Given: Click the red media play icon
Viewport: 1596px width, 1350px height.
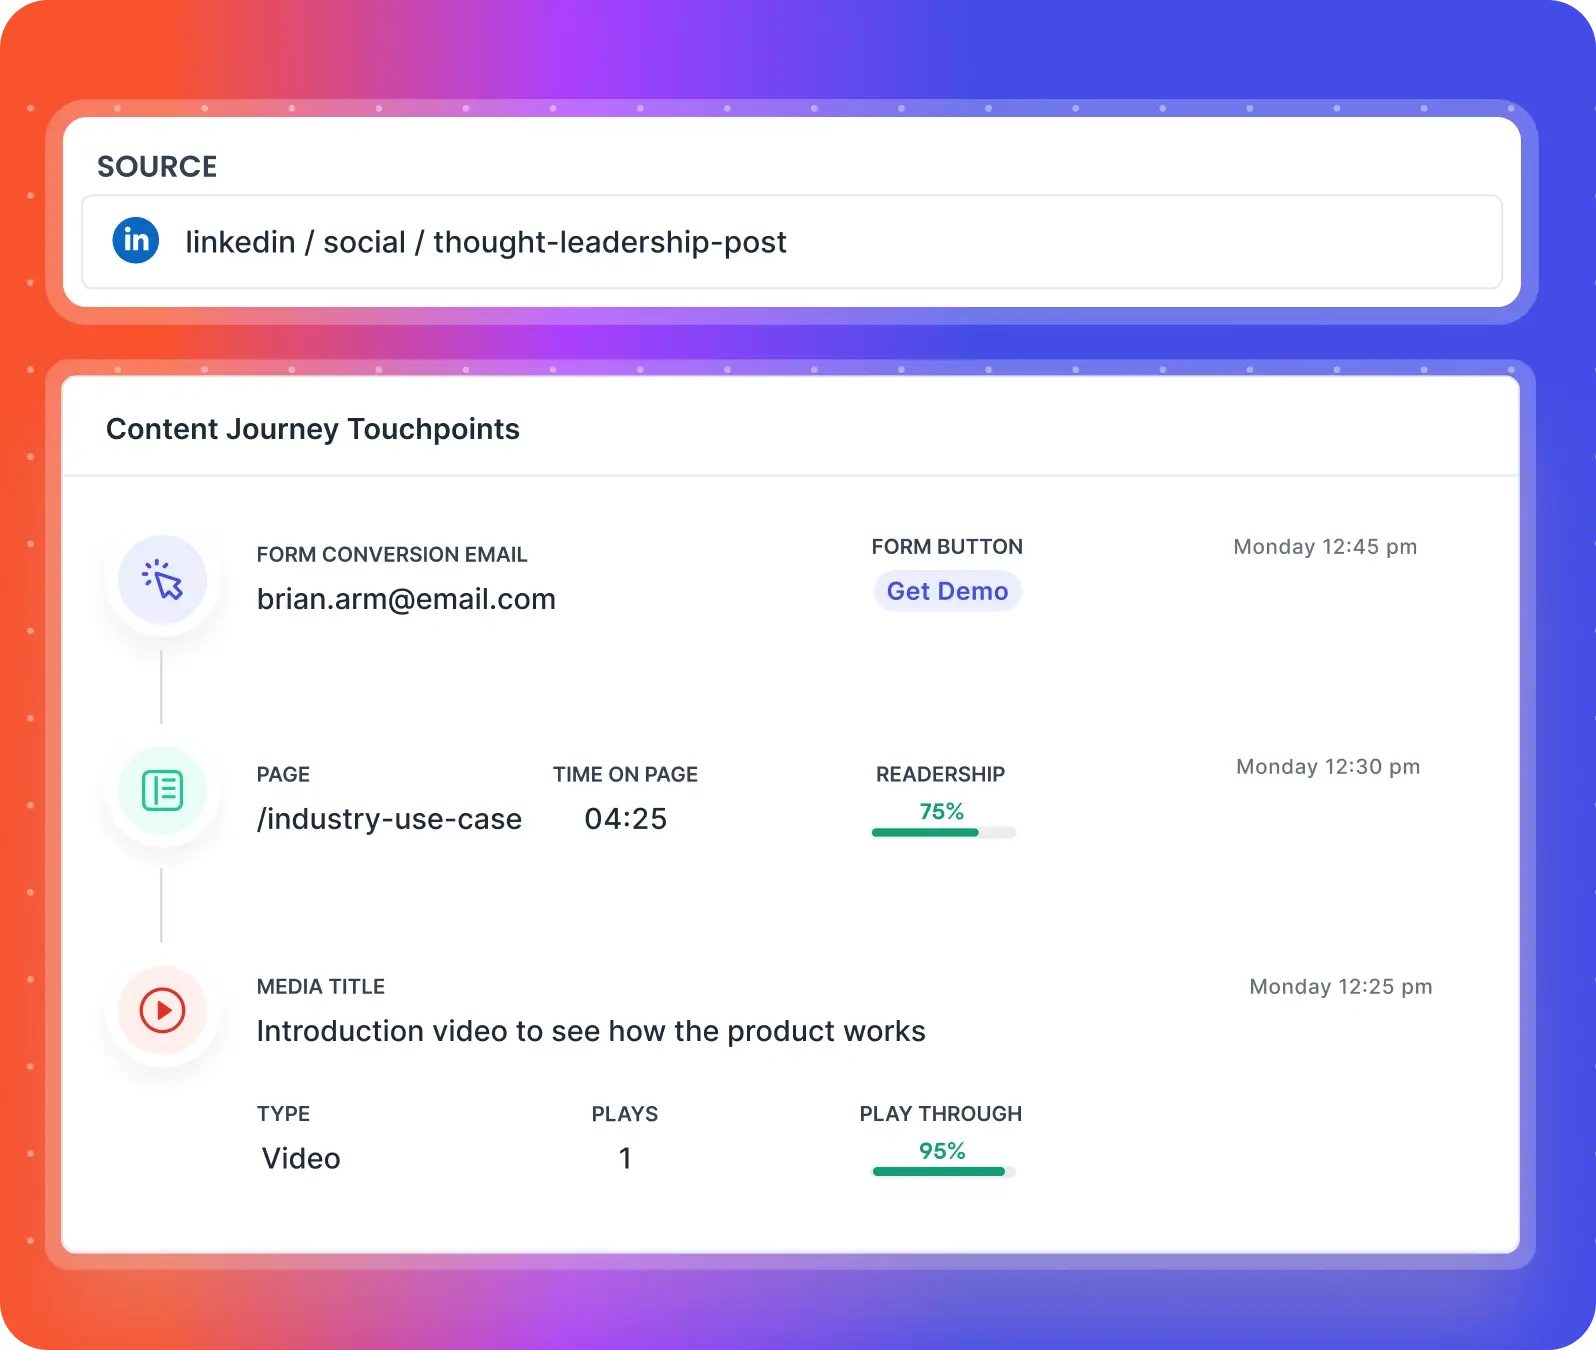Looking at the screenshot, I should point(162,1010).
